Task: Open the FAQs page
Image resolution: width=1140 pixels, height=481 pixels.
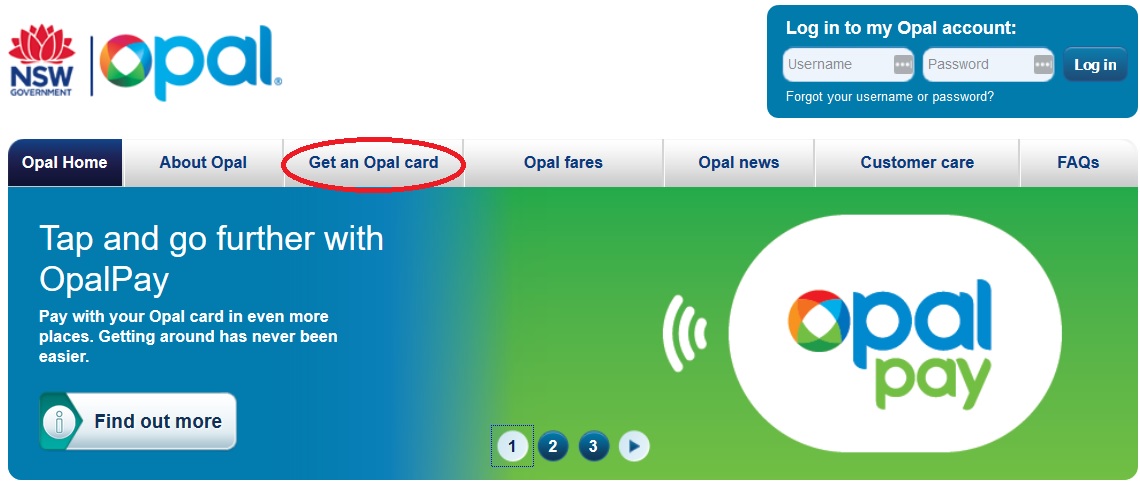Action: coord(1078,163)
